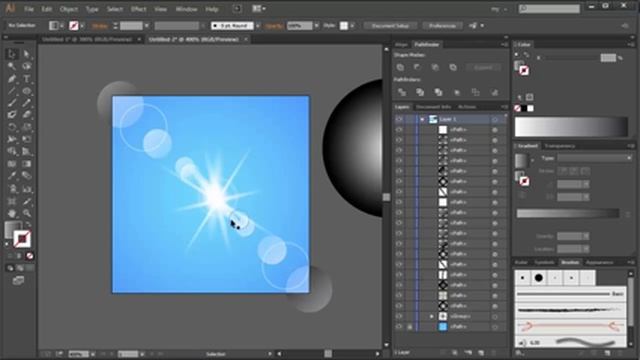Choose the Lasso tool

(27, 66)
